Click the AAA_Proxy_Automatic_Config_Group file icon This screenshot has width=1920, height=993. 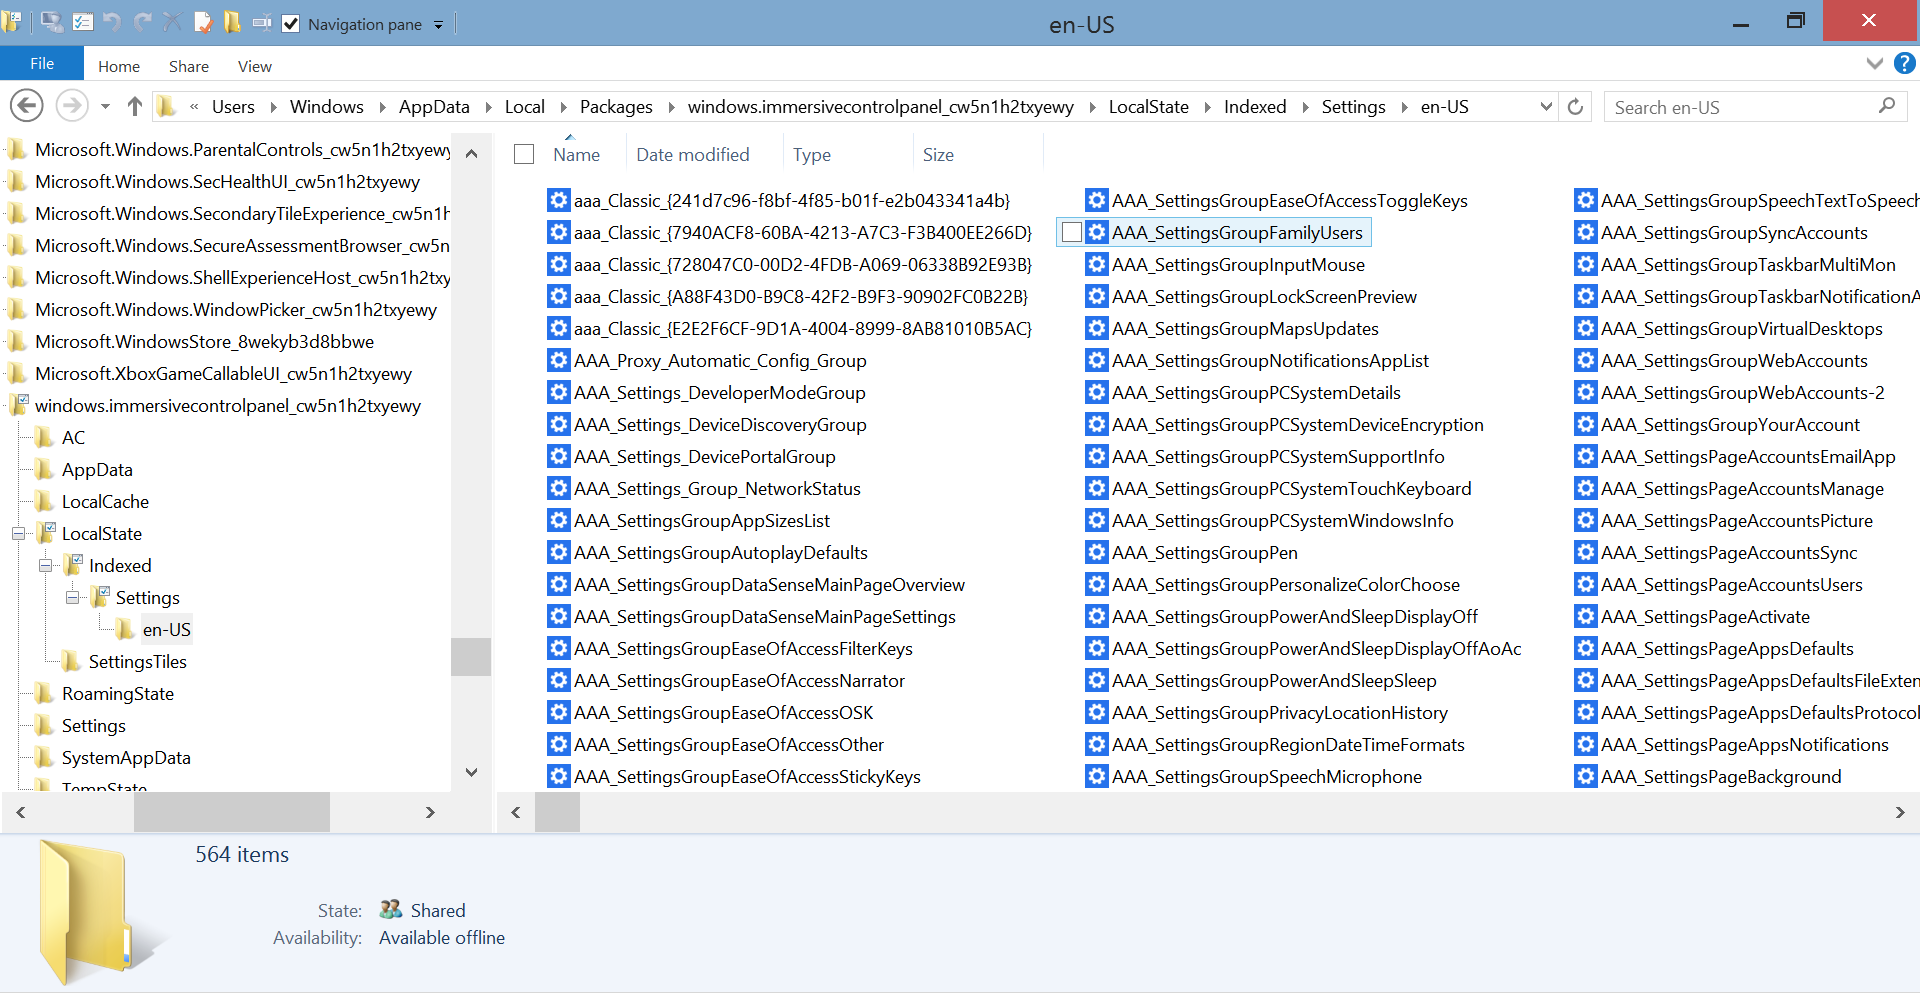[x=559, y=360]
